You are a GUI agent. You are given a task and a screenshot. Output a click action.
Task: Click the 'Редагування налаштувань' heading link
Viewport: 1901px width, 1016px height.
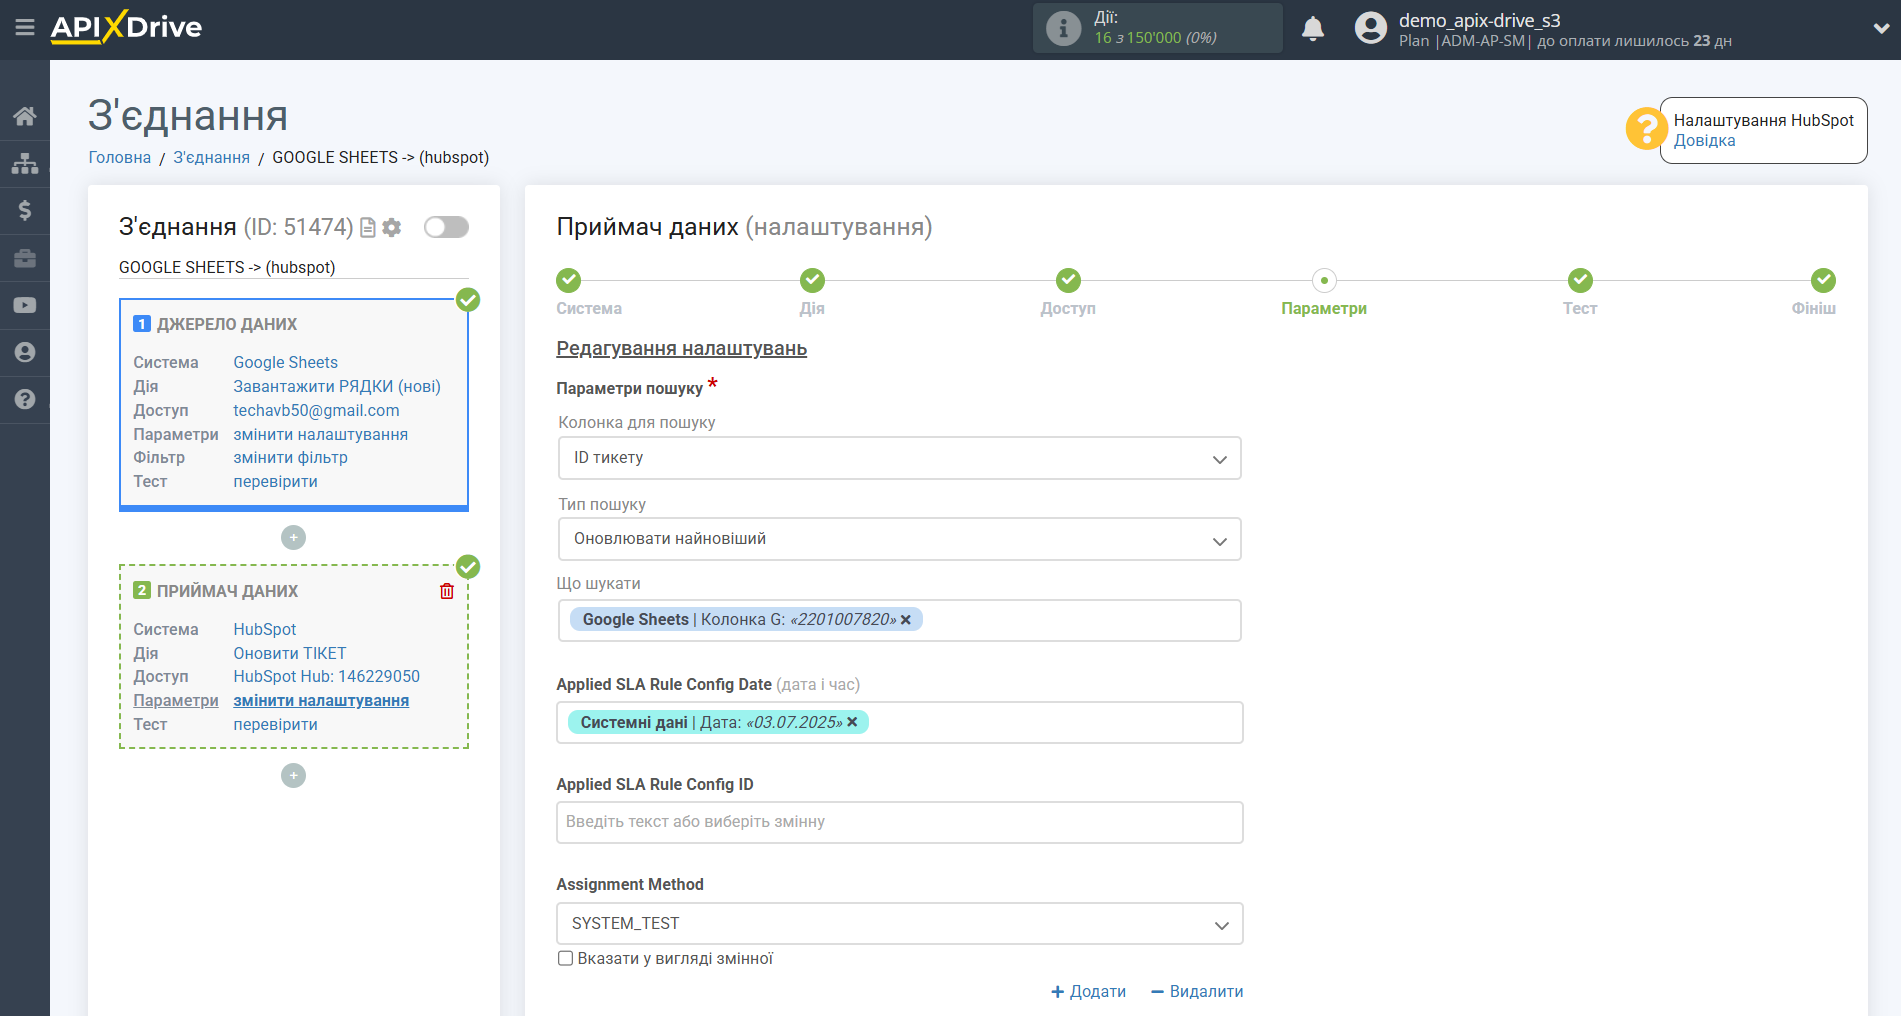[x=682, y=349]
